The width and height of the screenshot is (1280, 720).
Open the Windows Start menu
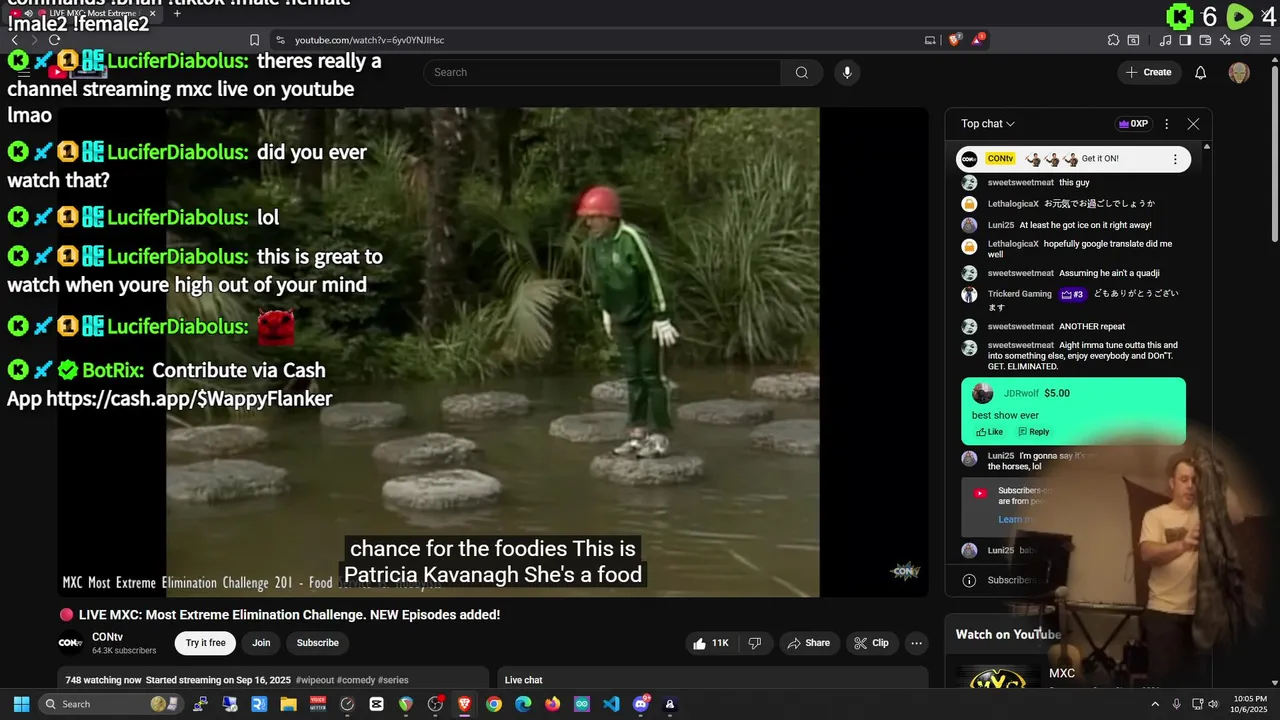click(x=21, y=704)
